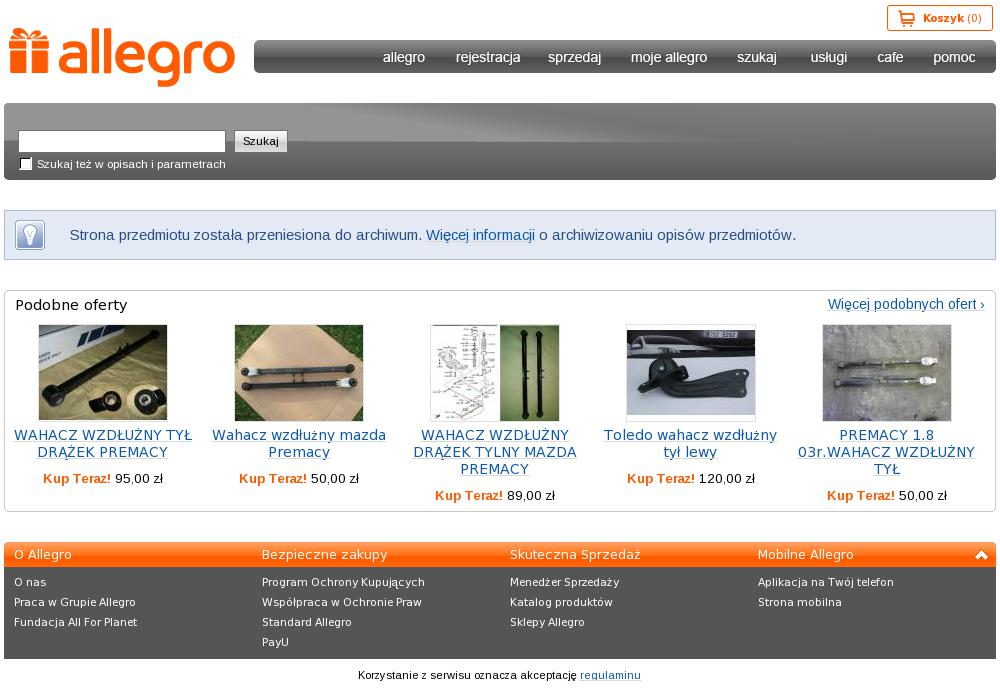Click the 'Skuteczna Sprzedaż' footer heading

tap(575, 555)
